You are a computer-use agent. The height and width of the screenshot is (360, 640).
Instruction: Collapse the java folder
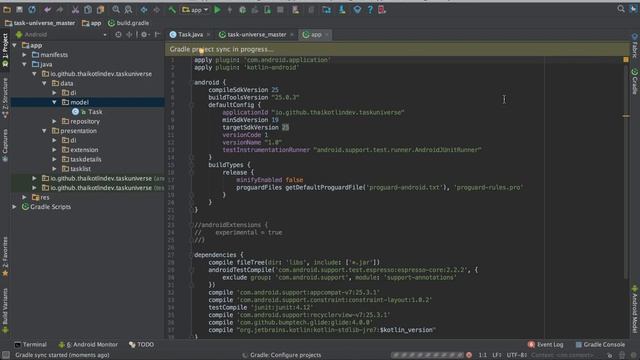point(24,64)
